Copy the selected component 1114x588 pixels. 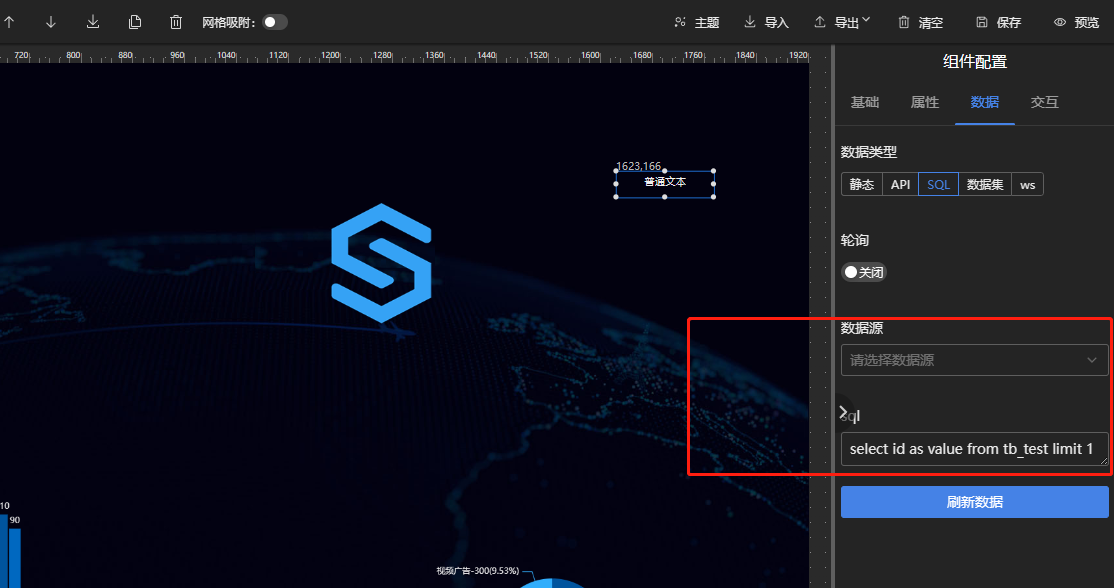click(134, 22)
